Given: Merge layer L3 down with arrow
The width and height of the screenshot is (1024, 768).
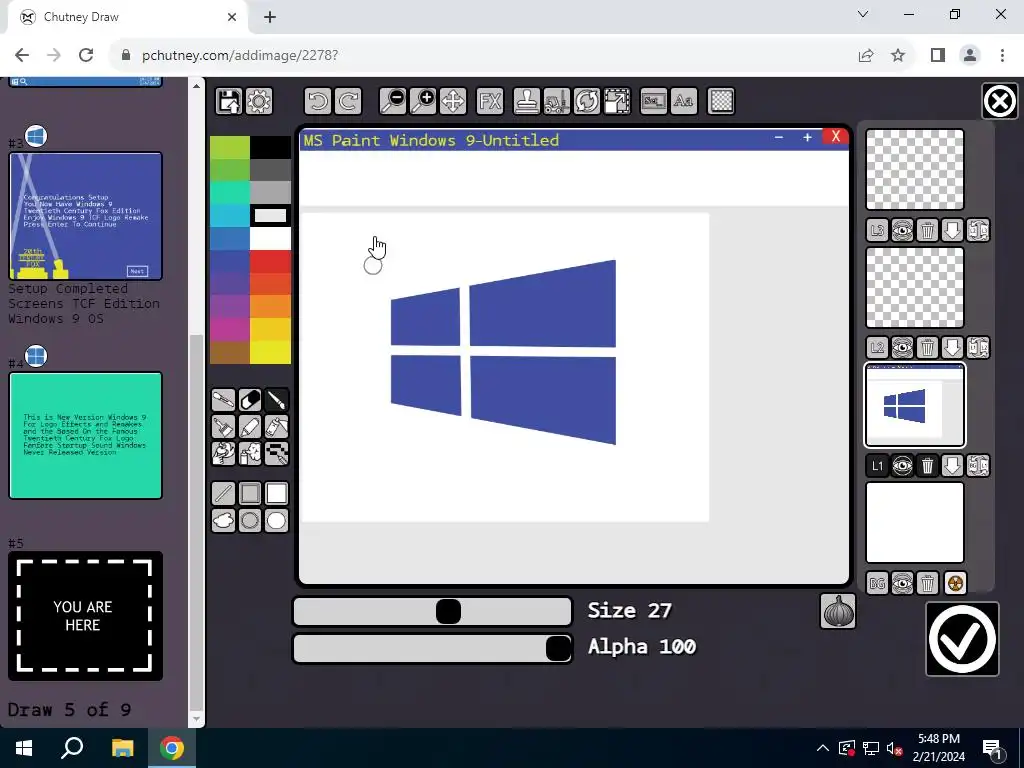Looking at the screenshot, I should point(952,230).
